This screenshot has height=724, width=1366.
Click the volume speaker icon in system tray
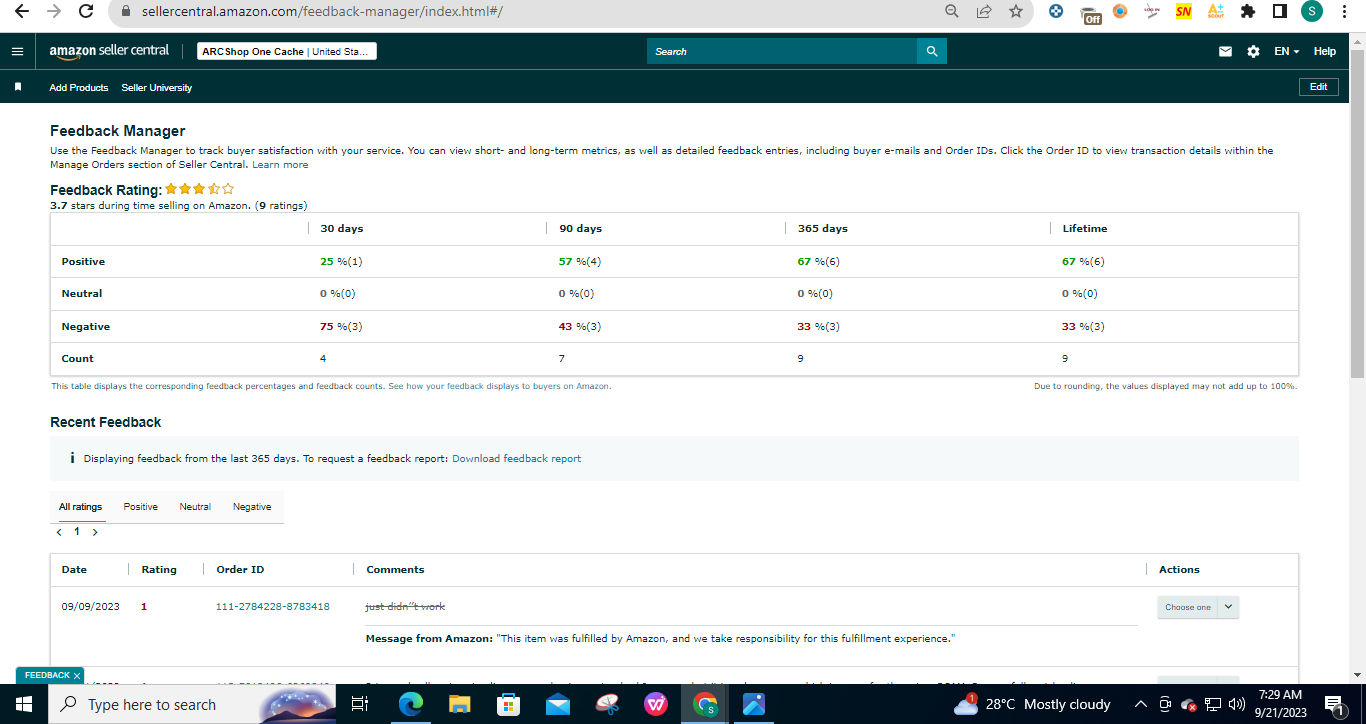click(x=1237, y=705)
